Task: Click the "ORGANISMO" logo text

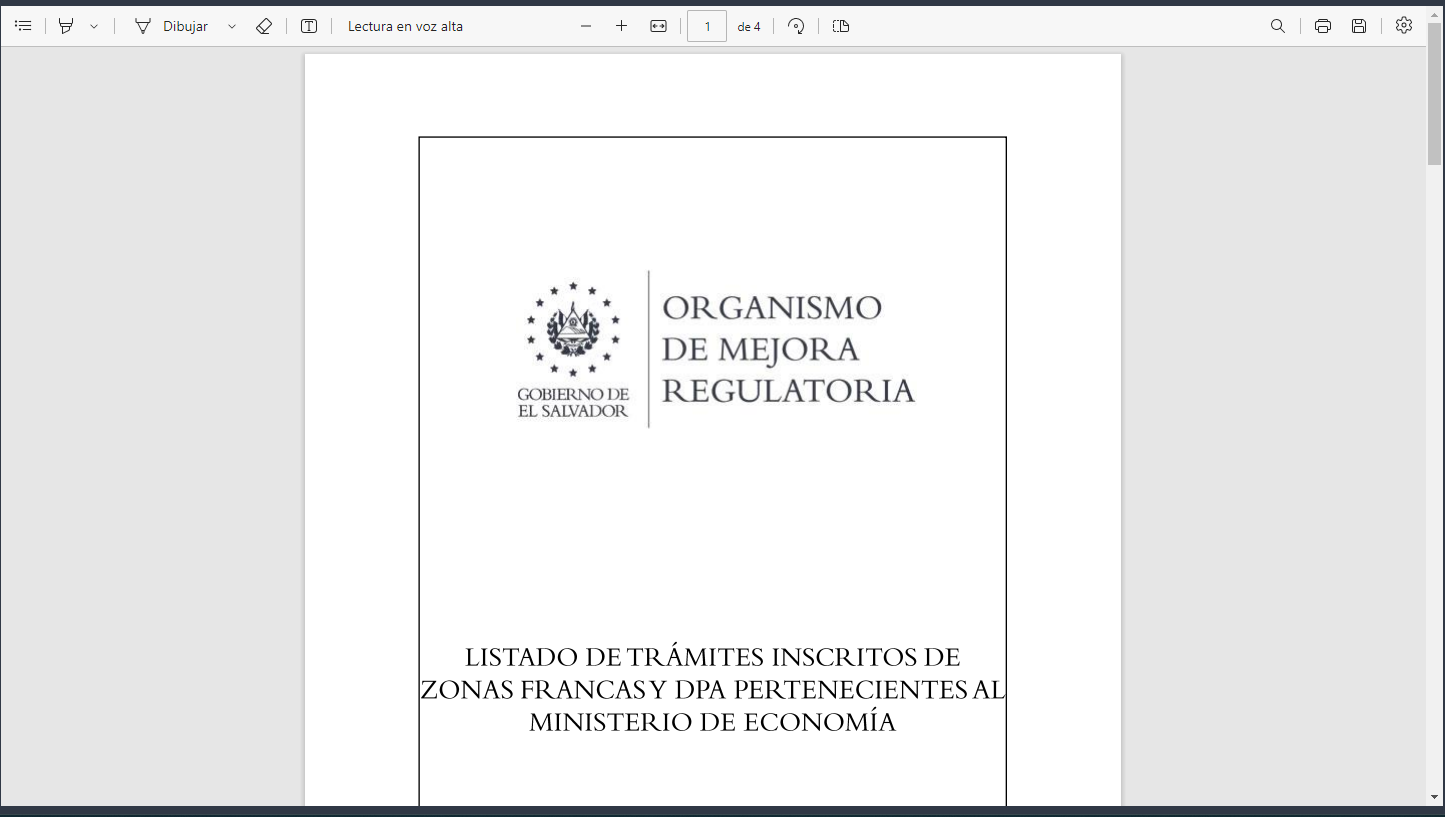Action: point(772,307)
